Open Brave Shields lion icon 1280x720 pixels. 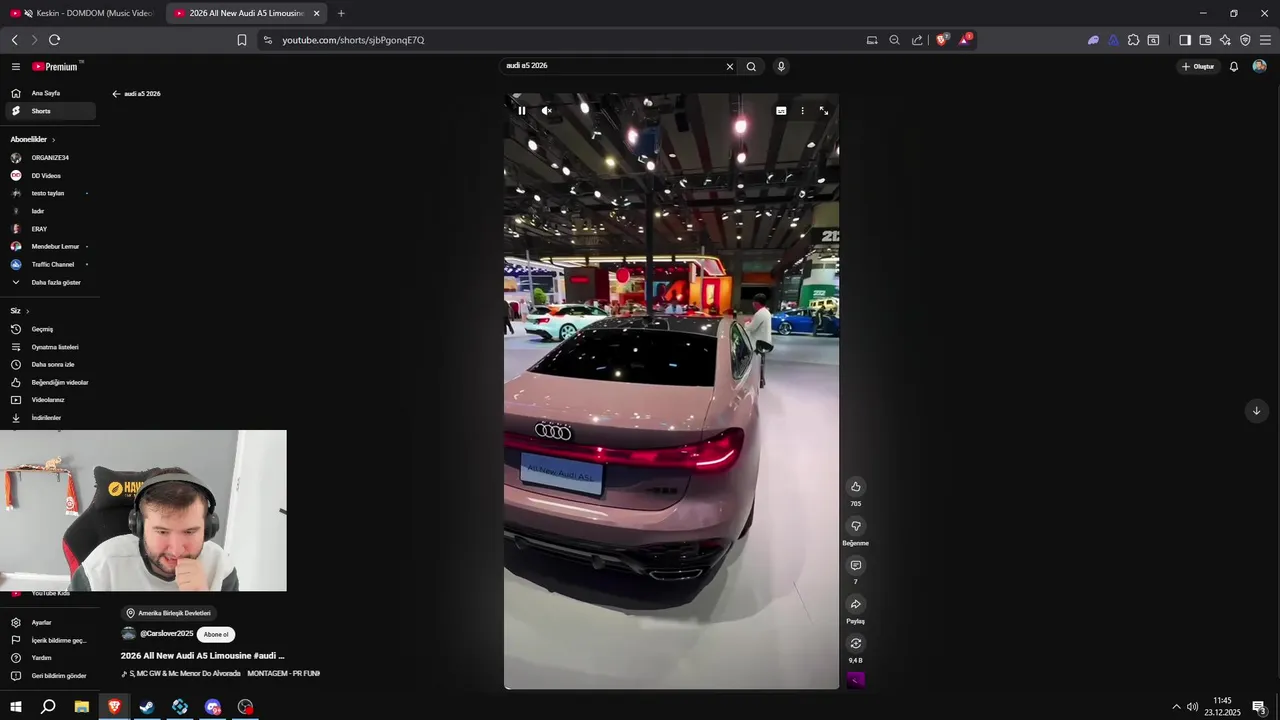click(x=941, y=40)
